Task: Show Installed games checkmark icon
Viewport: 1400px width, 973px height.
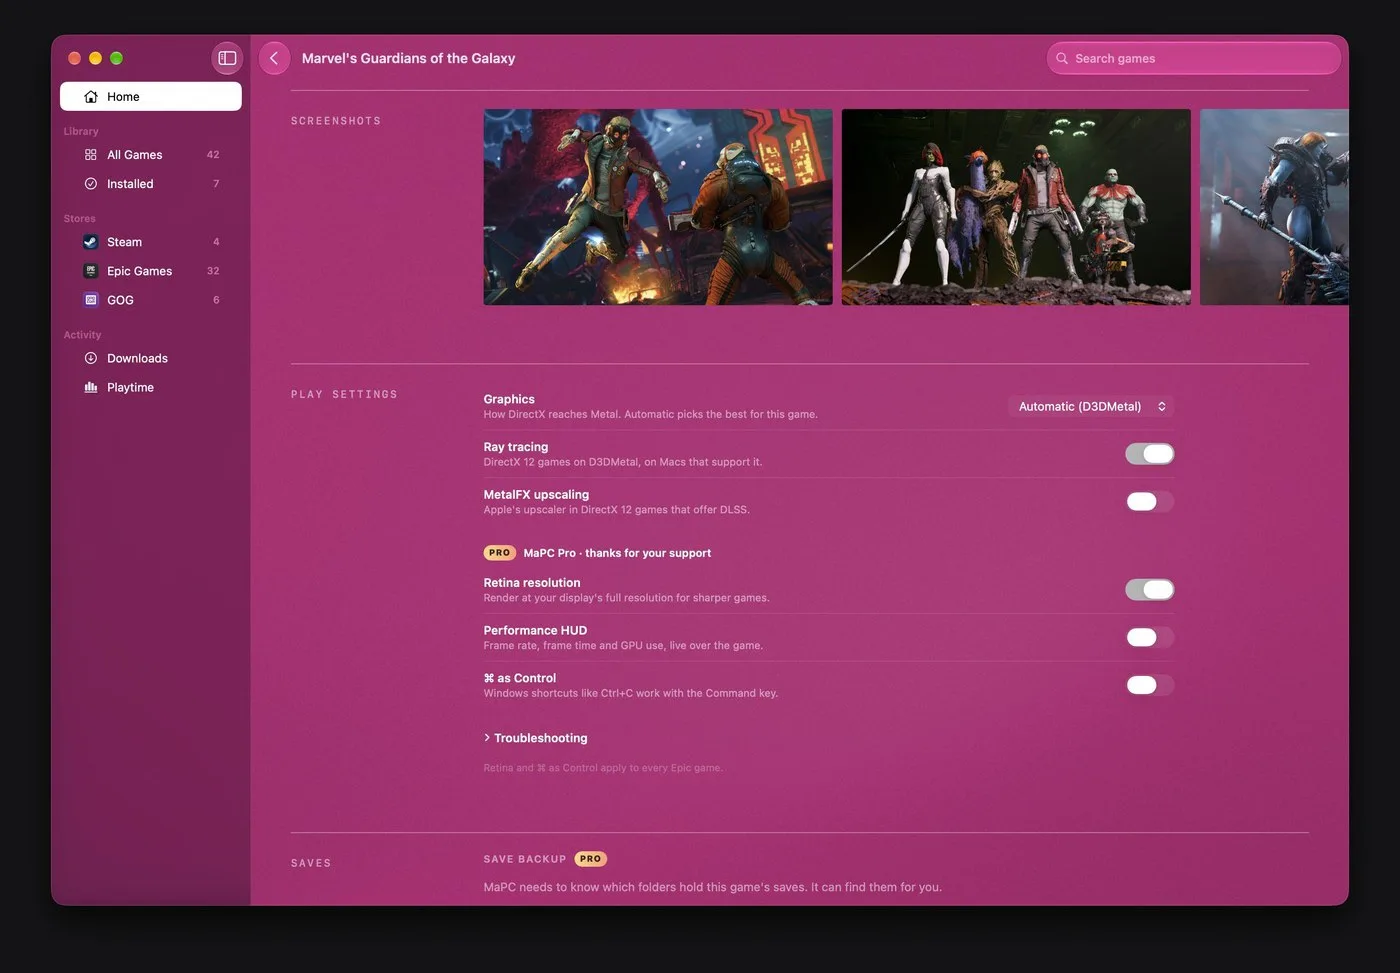Action: [x=91, y=184]
